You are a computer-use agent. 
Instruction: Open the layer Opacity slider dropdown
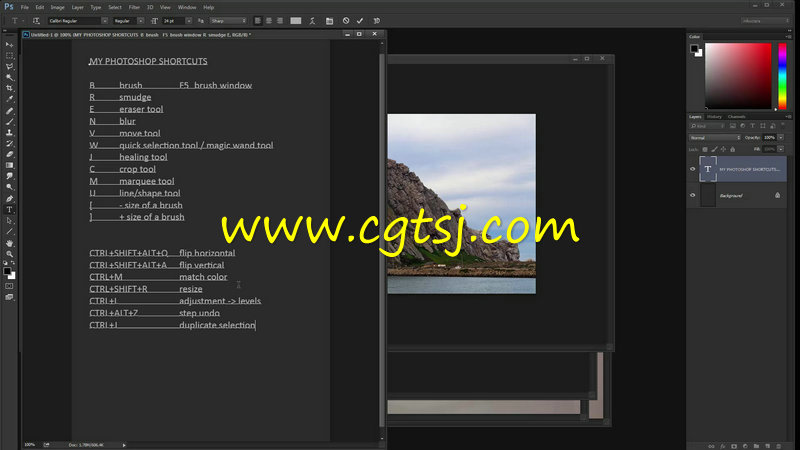[781, 138]
